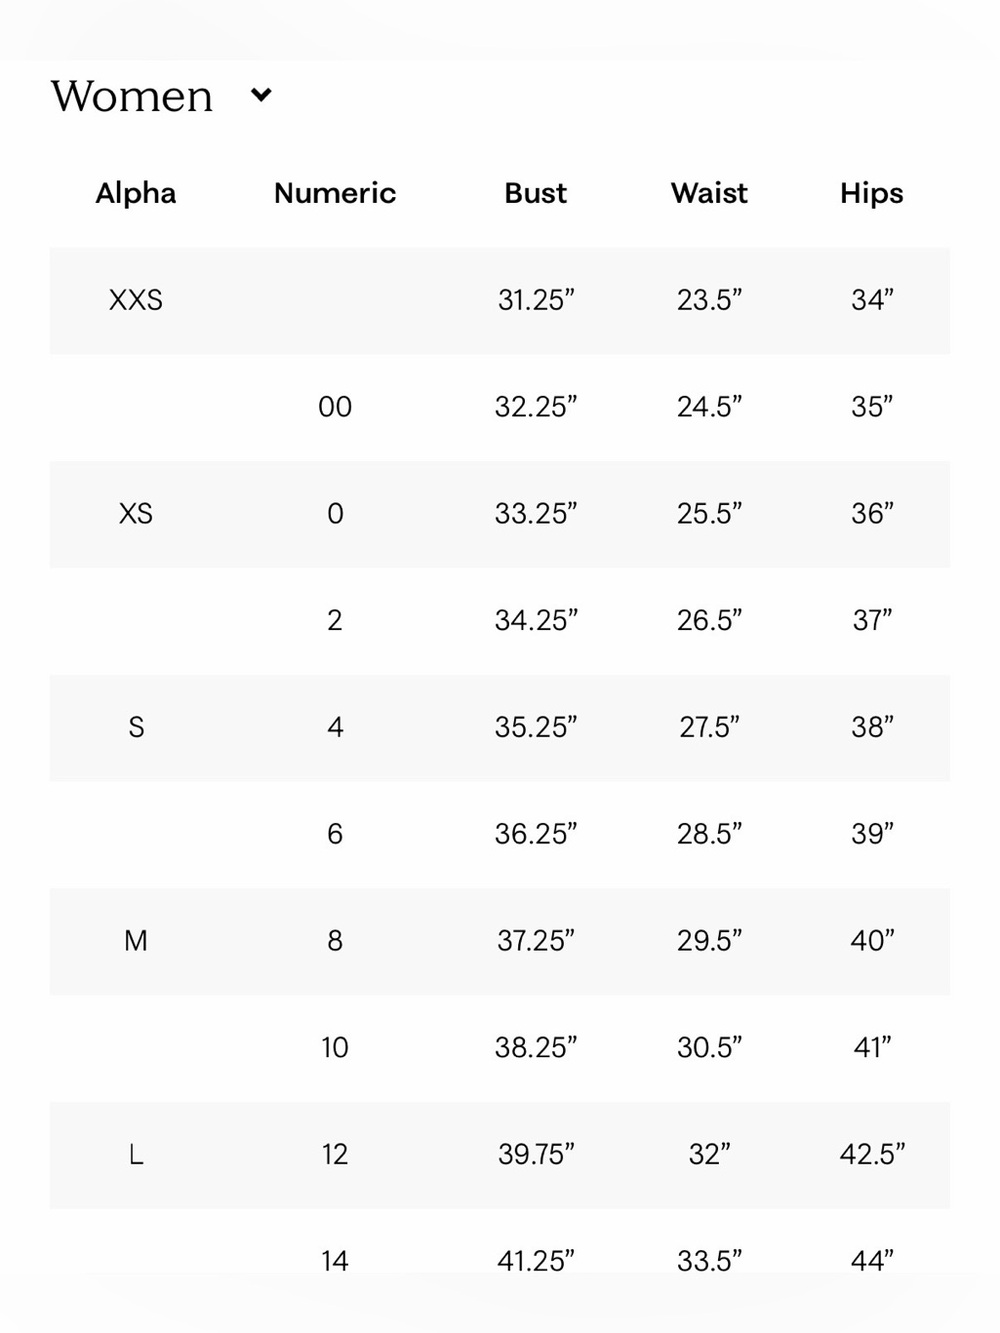1000x1333 pixels.
Task: Click the 26.5” waist value
Action: click(709, 621)
